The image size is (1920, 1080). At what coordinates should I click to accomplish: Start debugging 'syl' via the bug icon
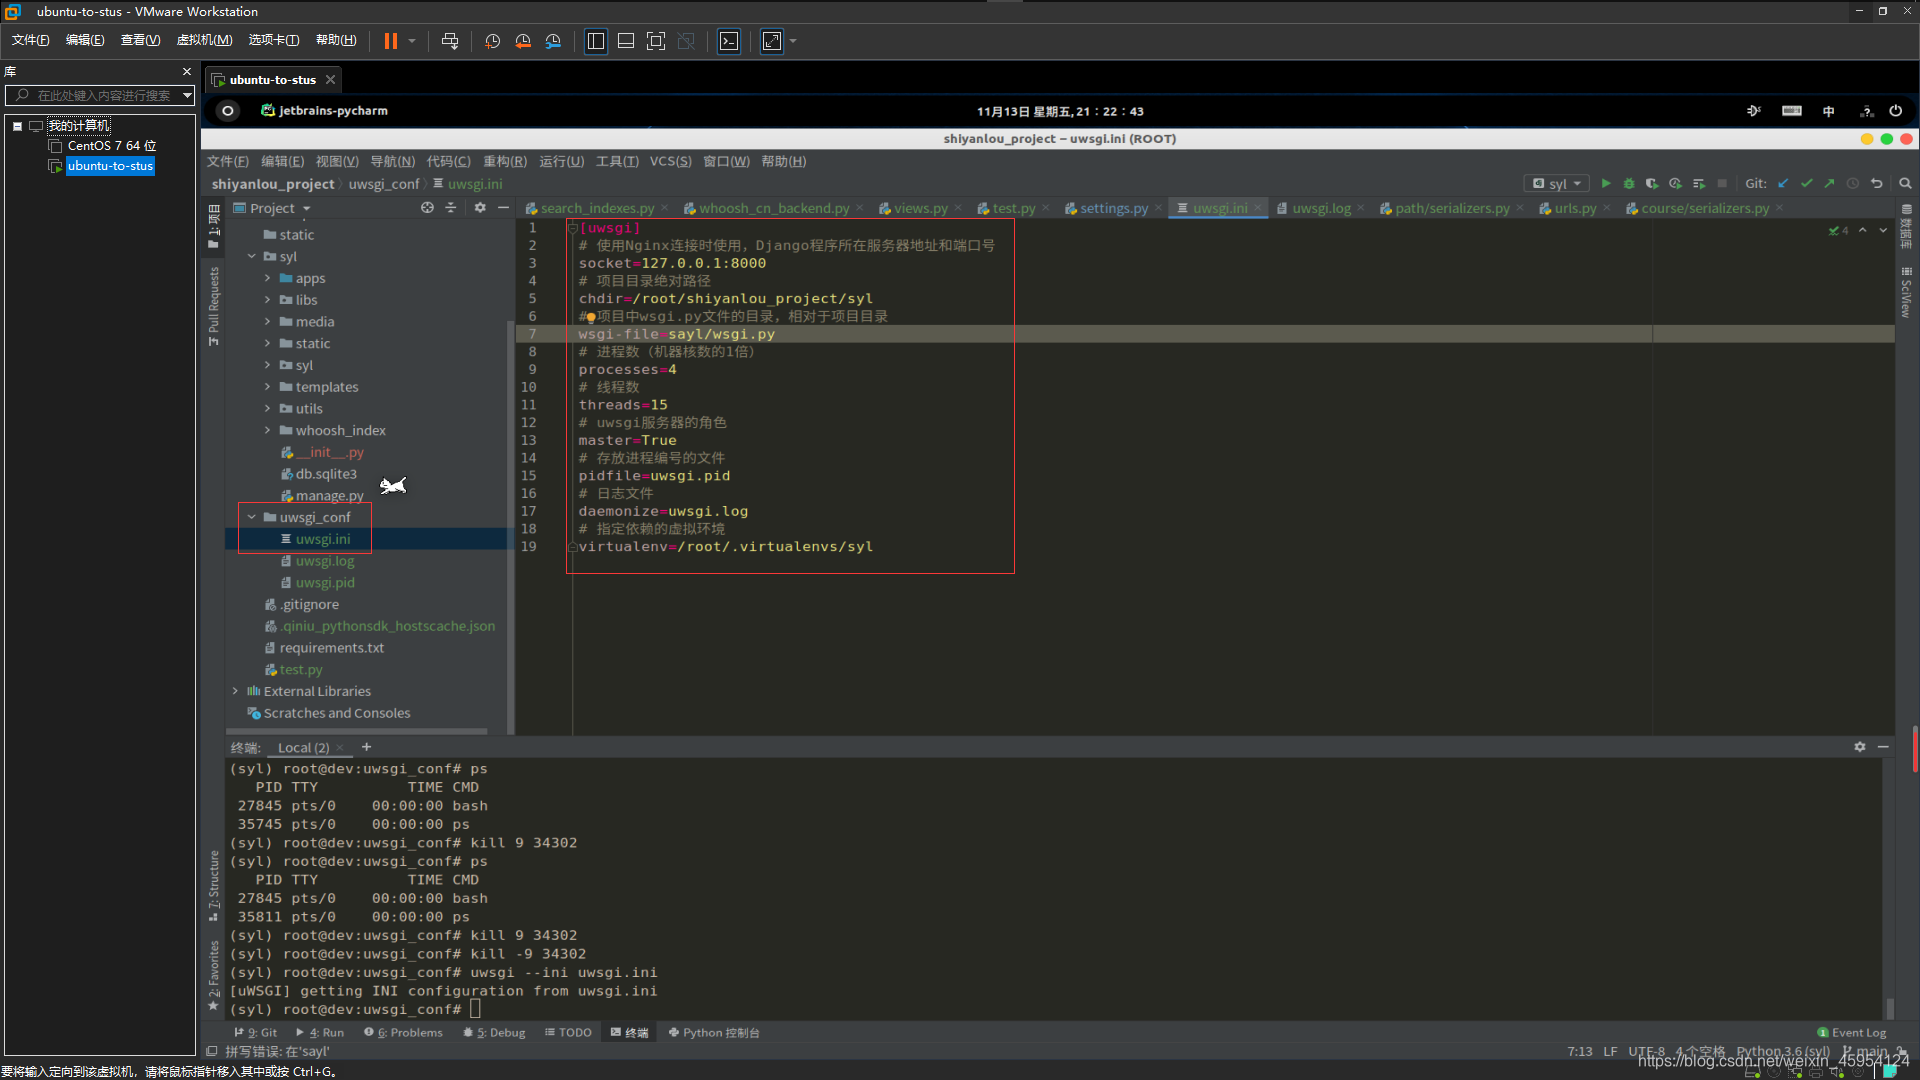1629,184
